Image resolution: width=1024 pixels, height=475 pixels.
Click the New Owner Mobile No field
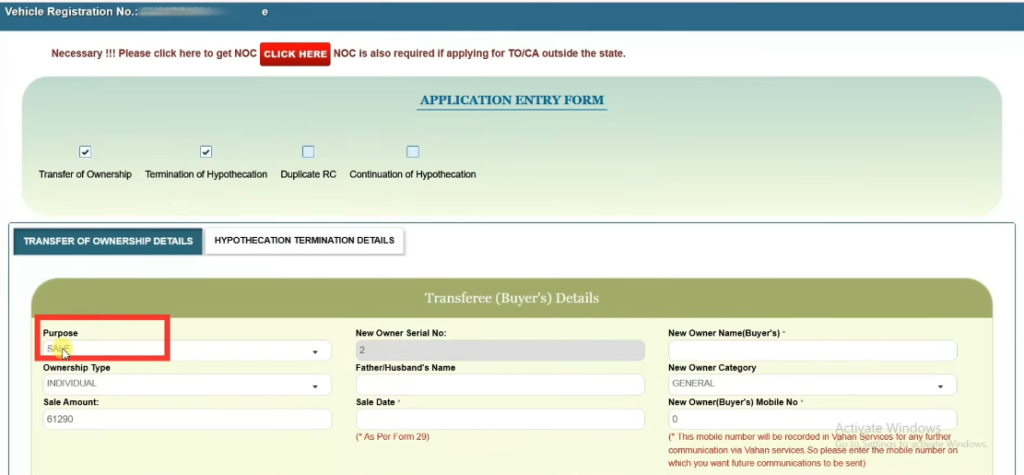click(x=811, y=420)
